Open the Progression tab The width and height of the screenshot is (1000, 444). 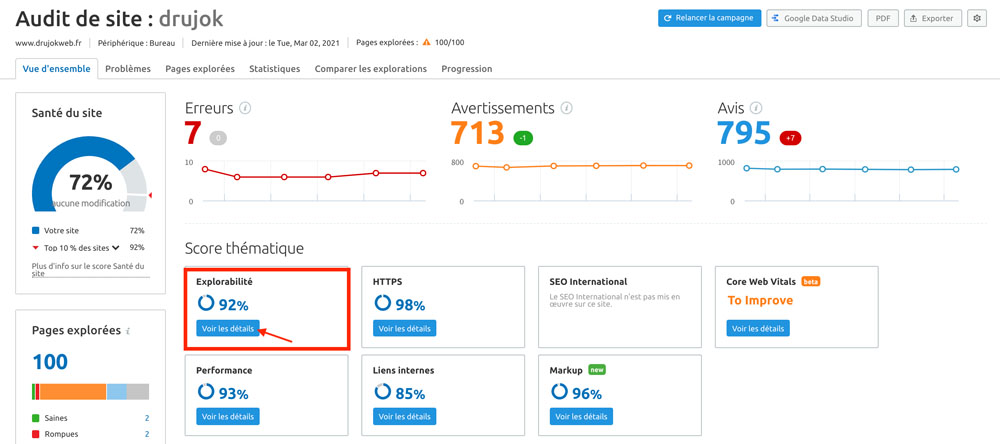tap(467, 69)
